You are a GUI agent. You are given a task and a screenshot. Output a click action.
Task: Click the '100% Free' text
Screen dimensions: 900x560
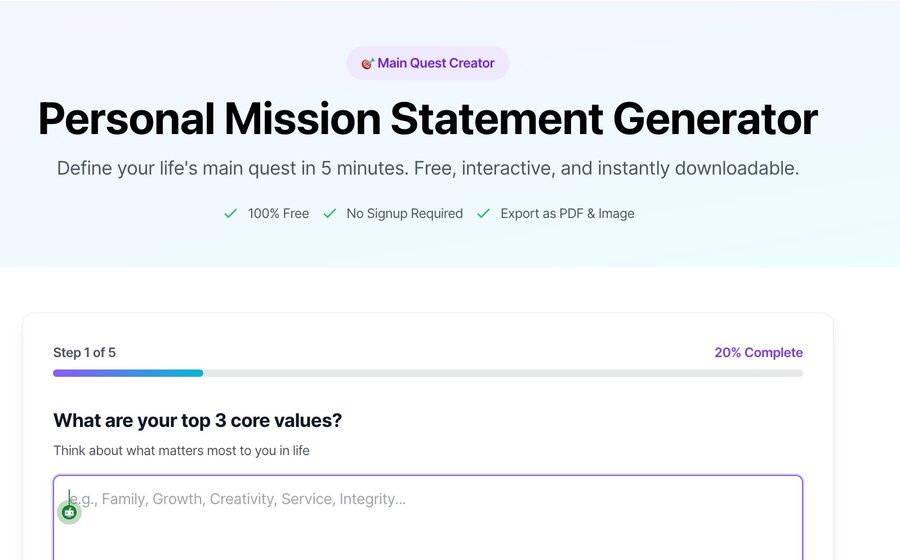click(278, 213)
